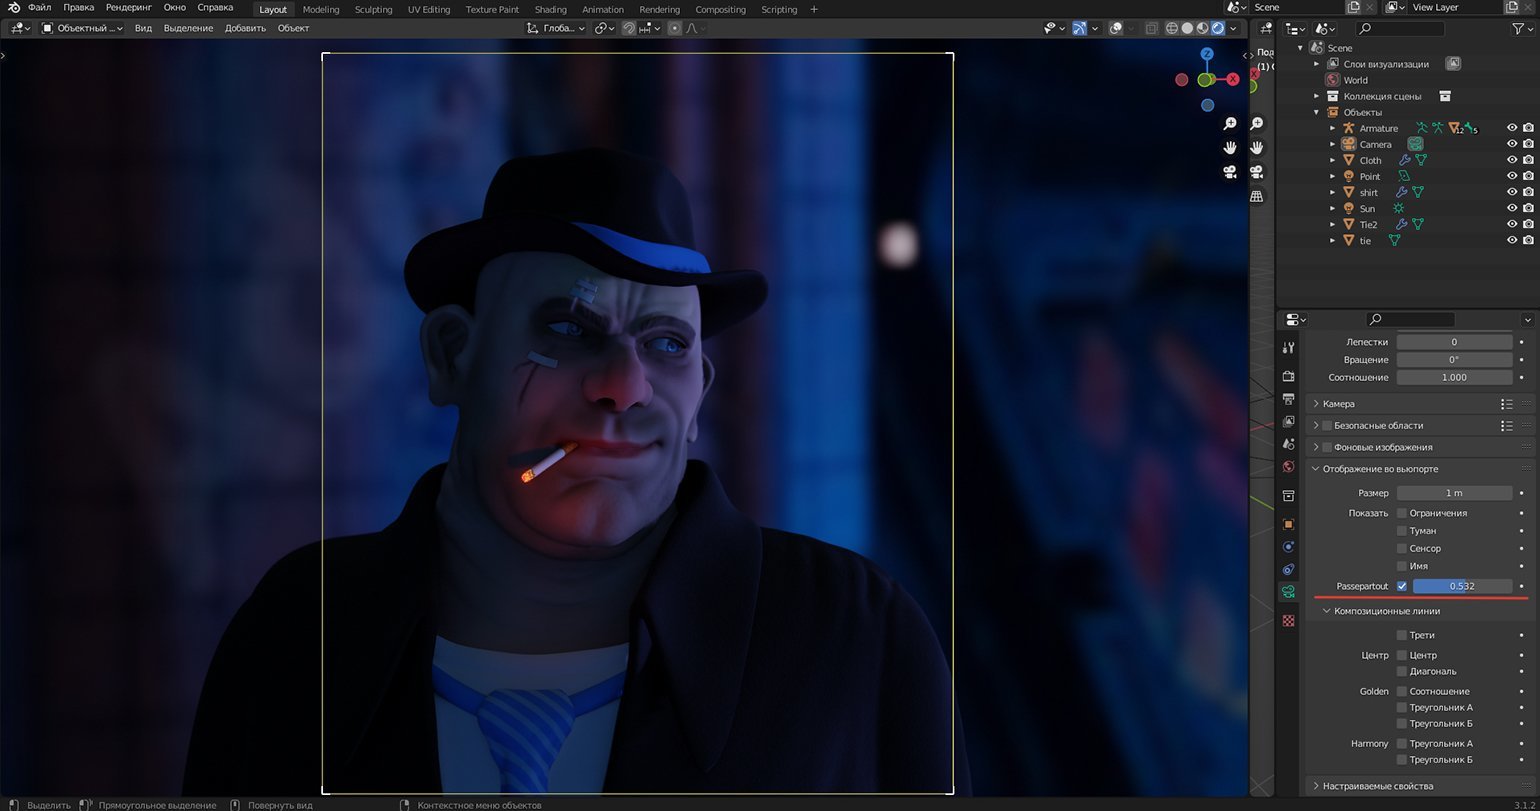Disable Camera in renders via camera icon
Image resolution: width=1540 pixels, height=811 pixels.
(1529, 144)
